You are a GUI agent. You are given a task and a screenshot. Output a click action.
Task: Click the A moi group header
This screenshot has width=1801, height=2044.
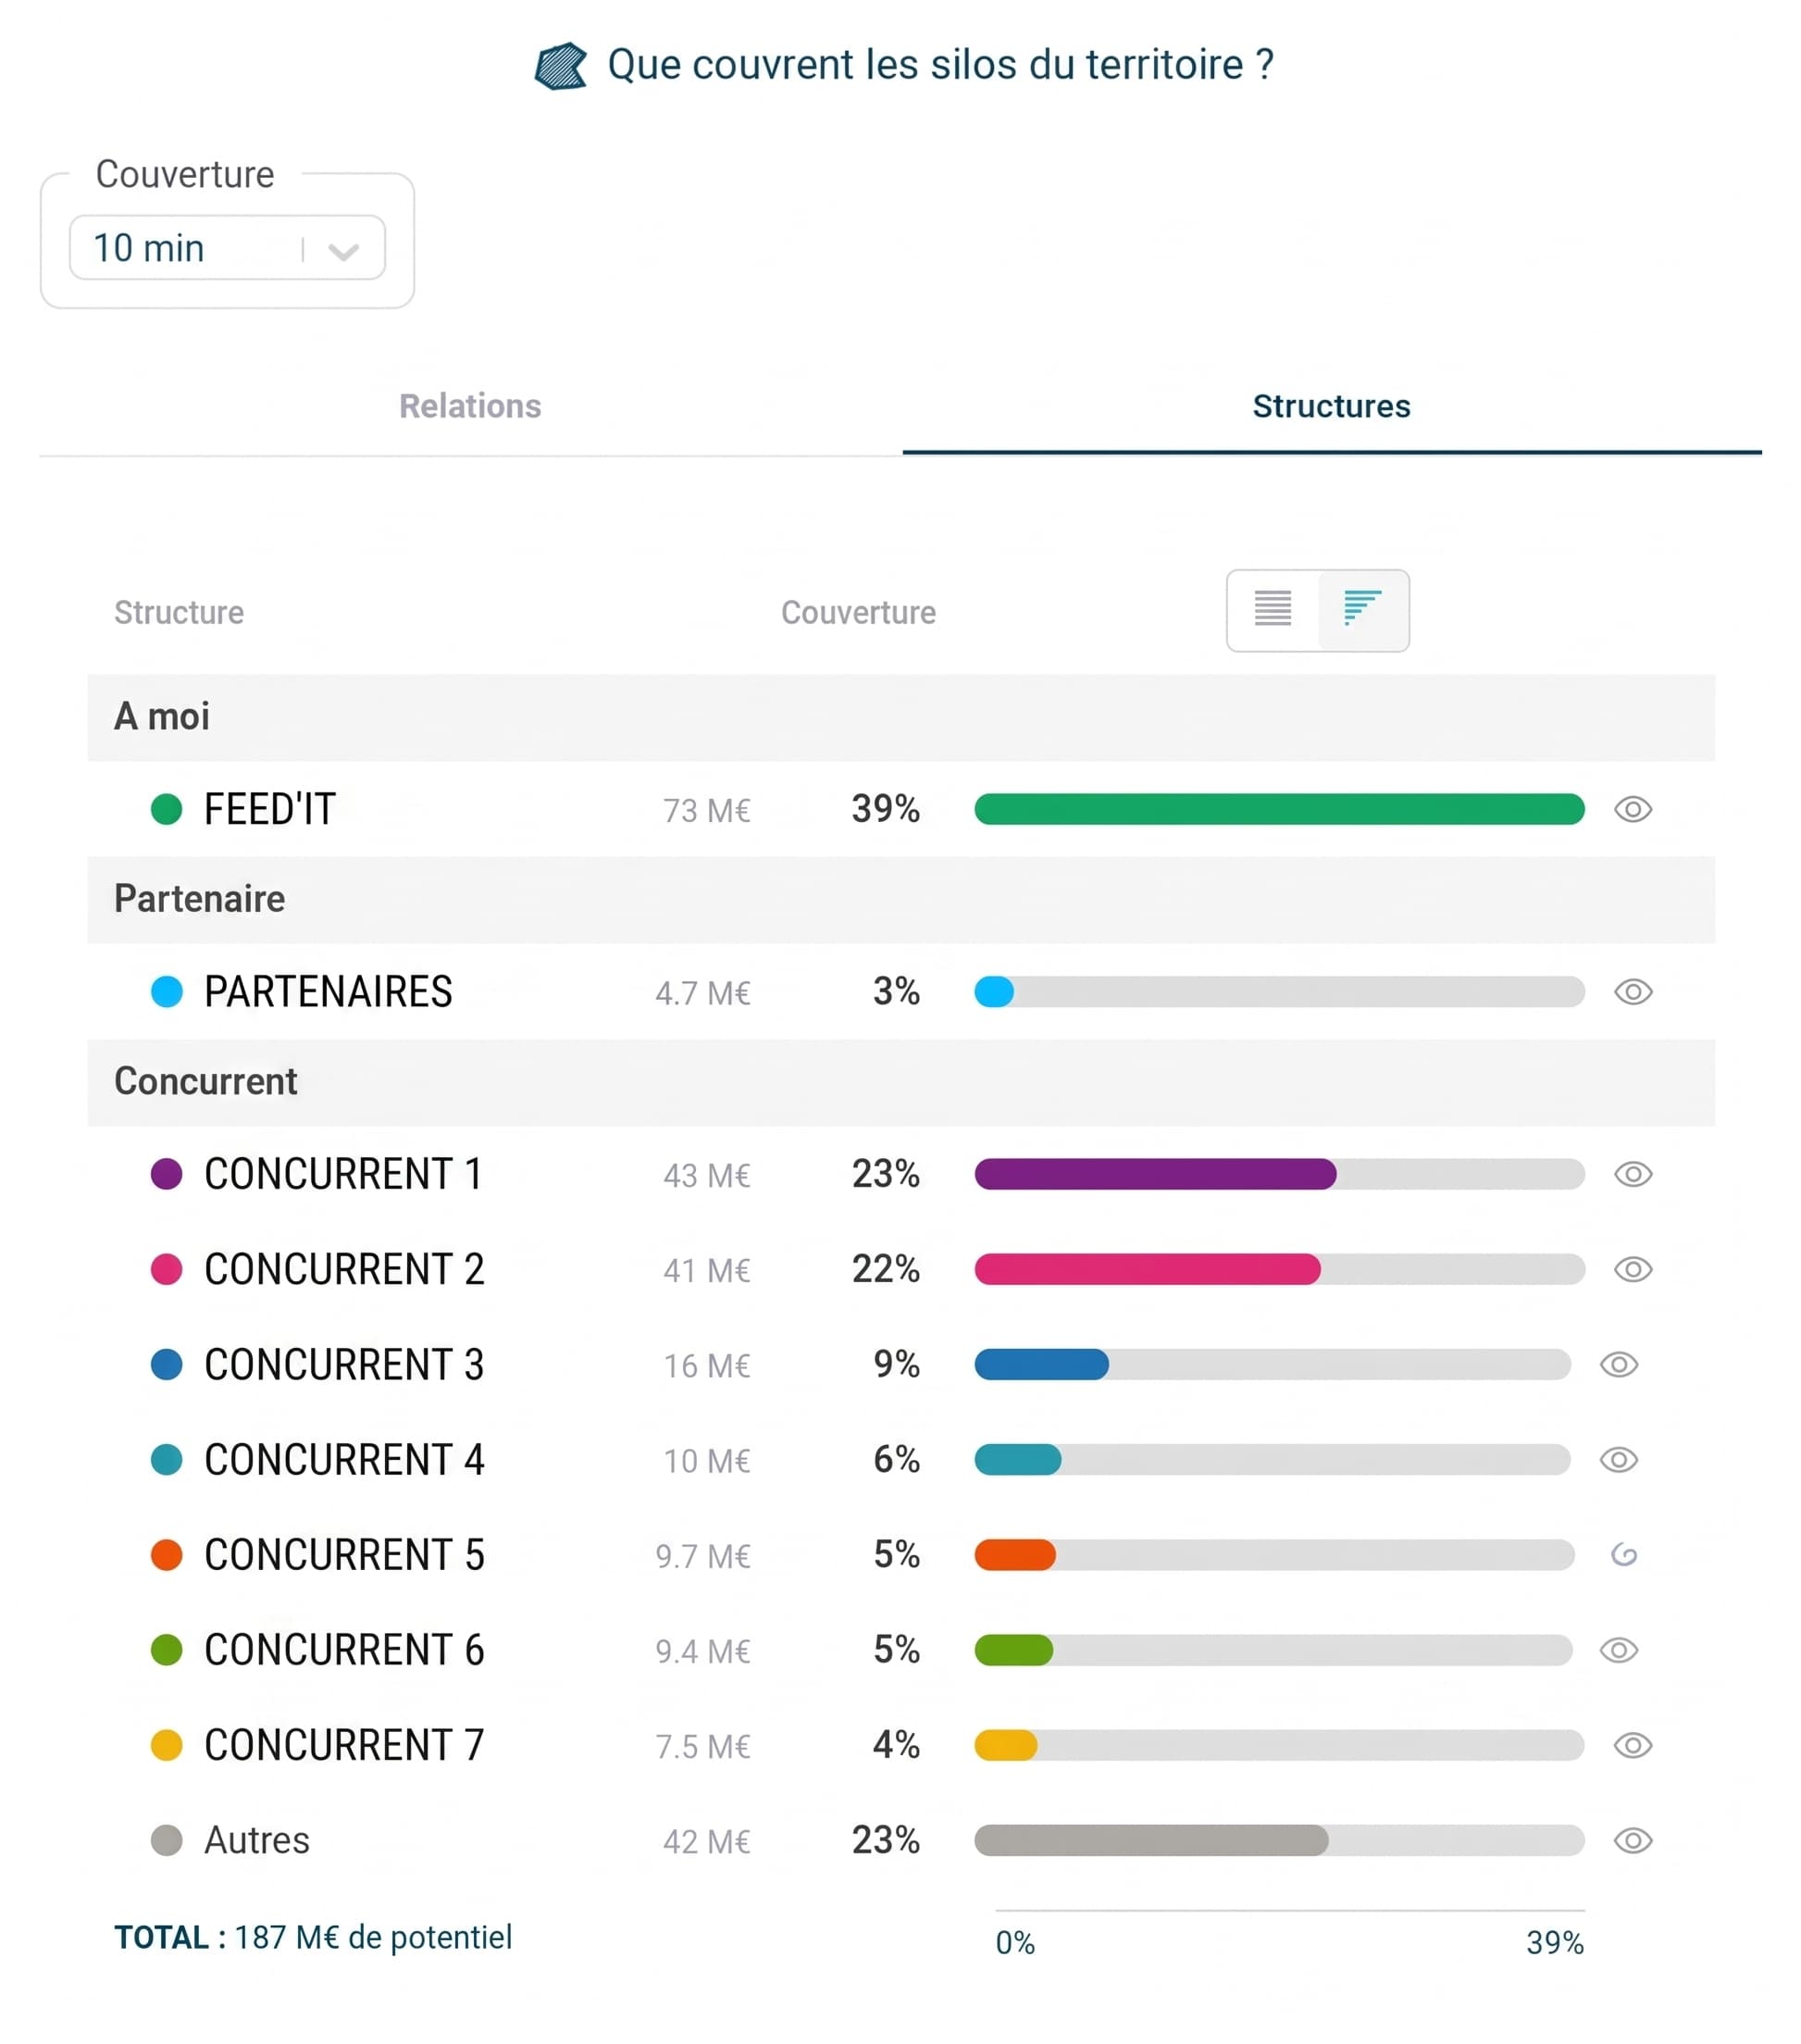[901, 718]
